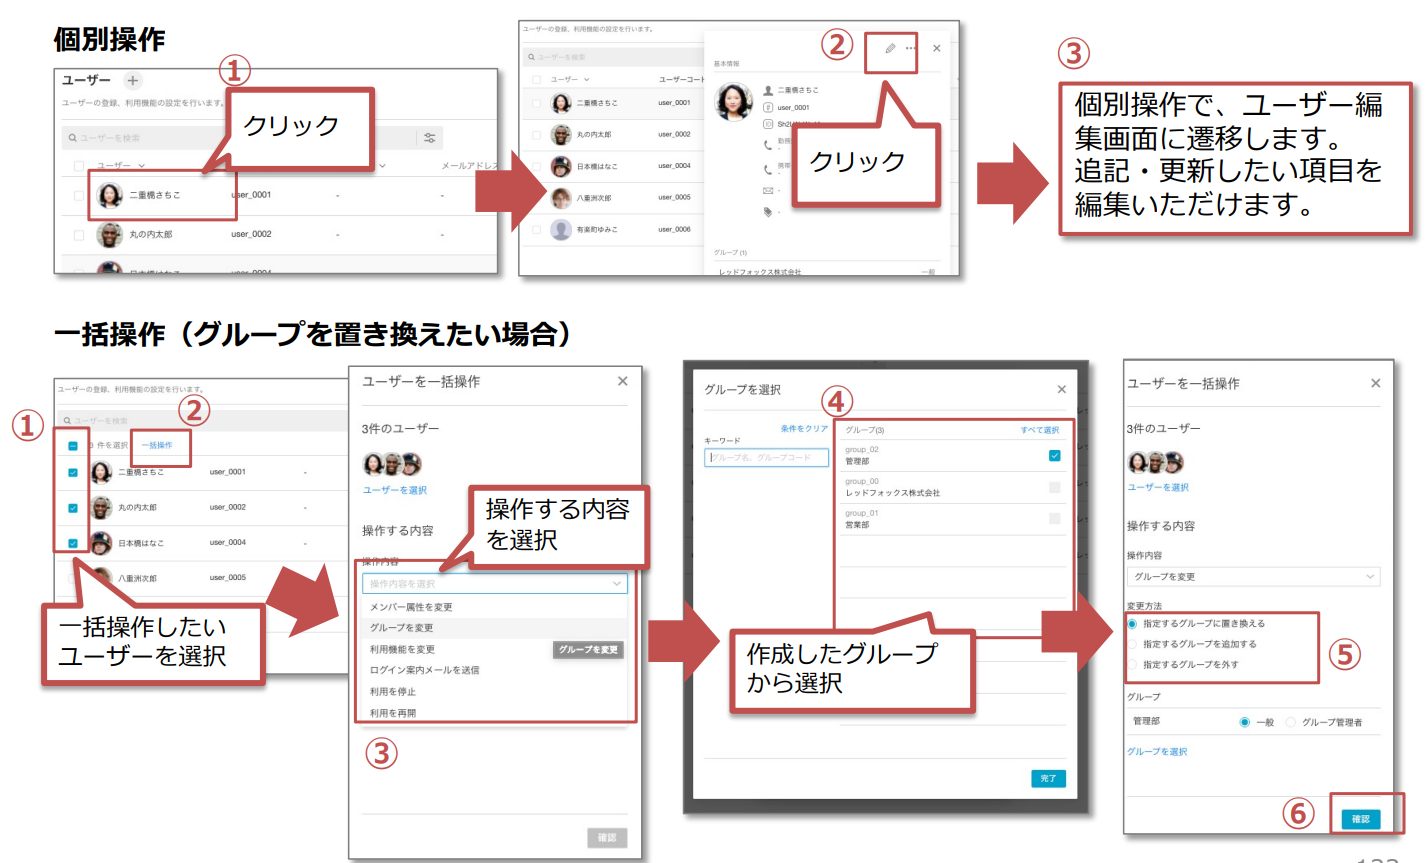Click 日本橋はなこ's avatar in the checked bulk-selection list
This screenshot has width=1427, height=863.
(x=101, y=543)
